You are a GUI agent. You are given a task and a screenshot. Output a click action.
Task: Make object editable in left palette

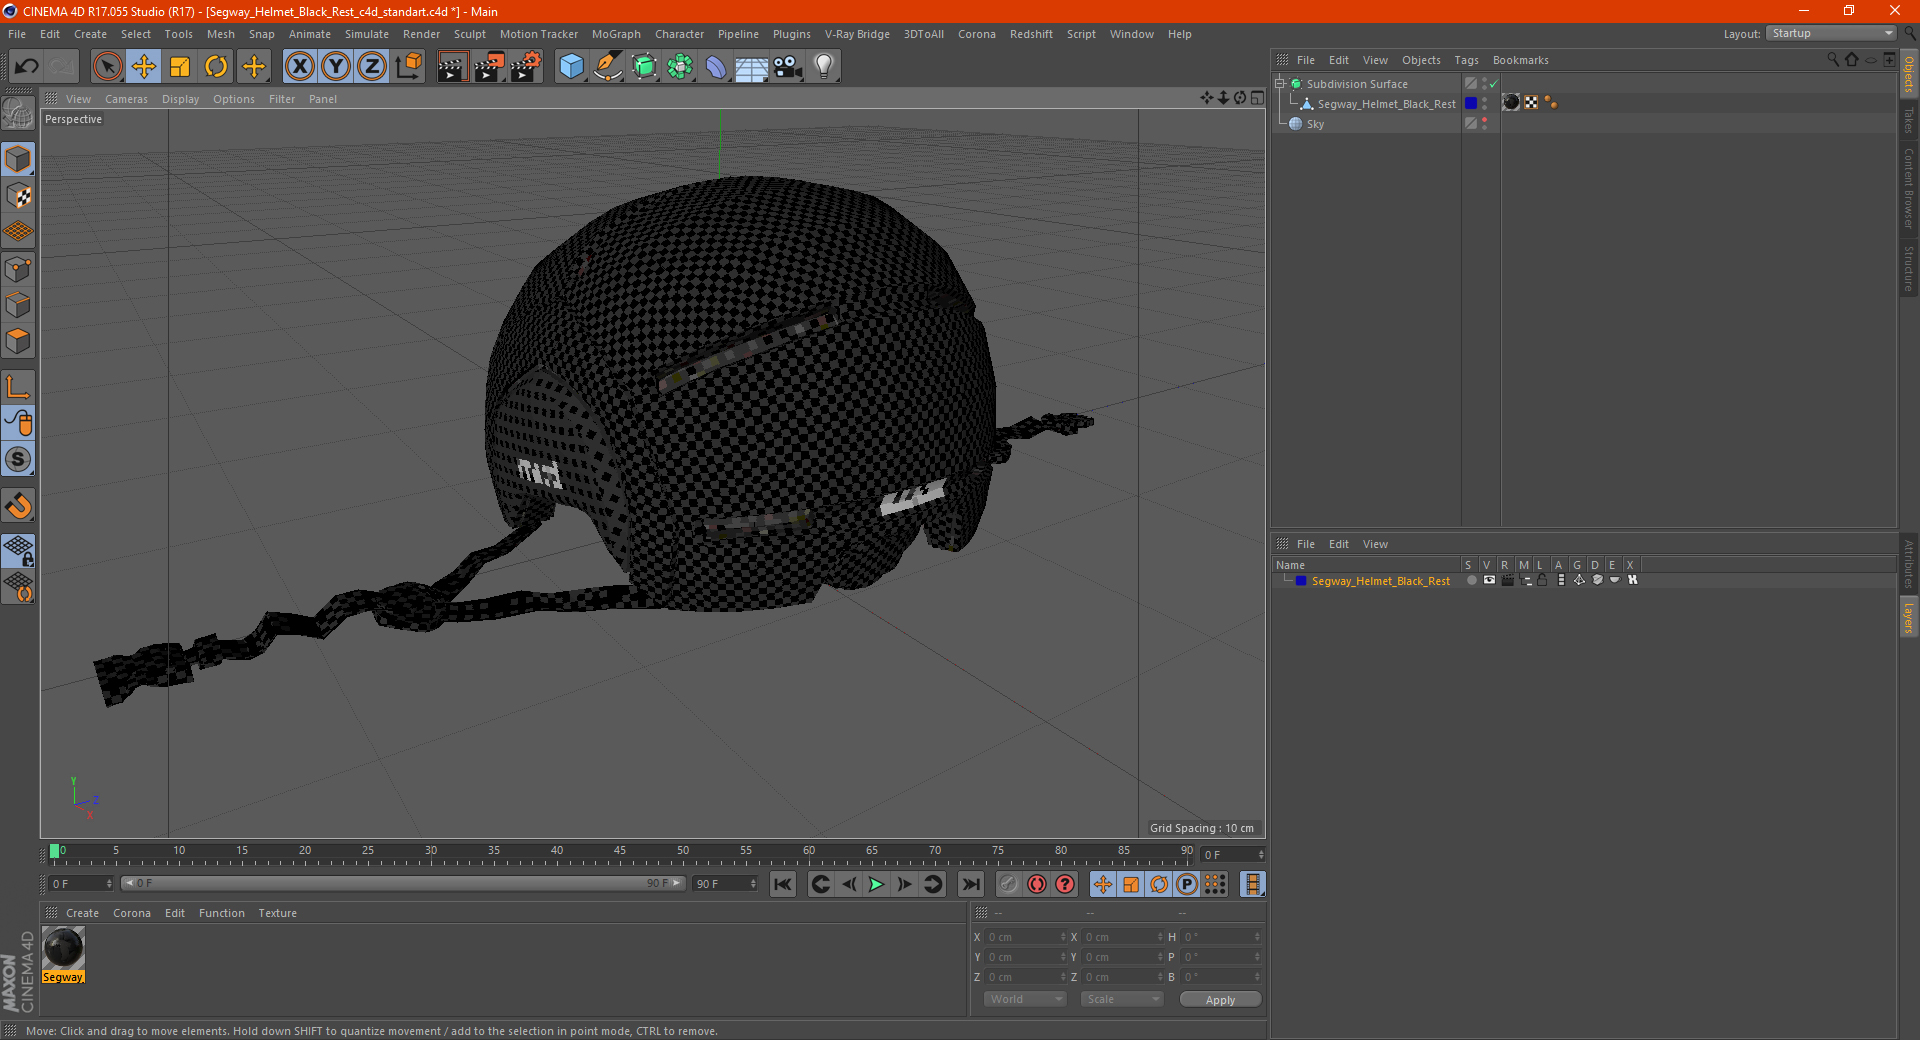(x=18, y=113)
